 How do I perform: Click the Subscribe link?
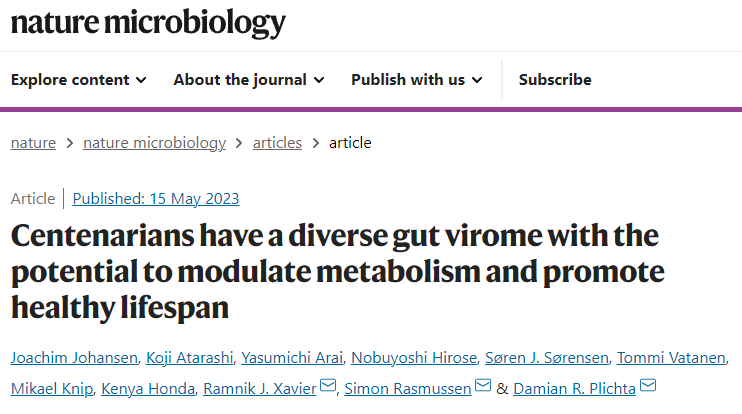point(555,80)
